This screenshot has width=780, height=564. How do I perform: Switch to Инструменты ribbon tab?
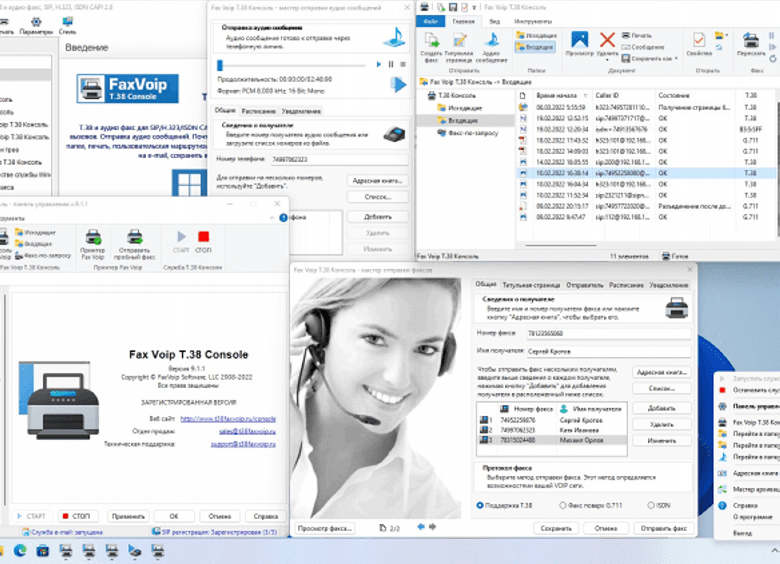tap(532, 21)
